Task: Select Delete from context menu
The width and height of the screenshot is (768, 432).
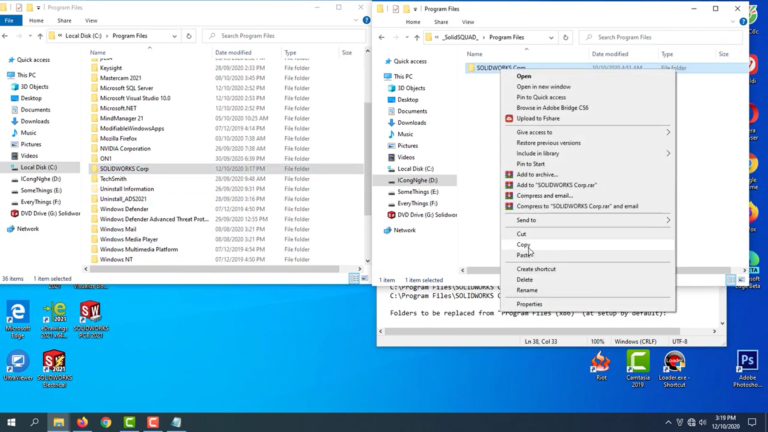Action: coord(588,280)
